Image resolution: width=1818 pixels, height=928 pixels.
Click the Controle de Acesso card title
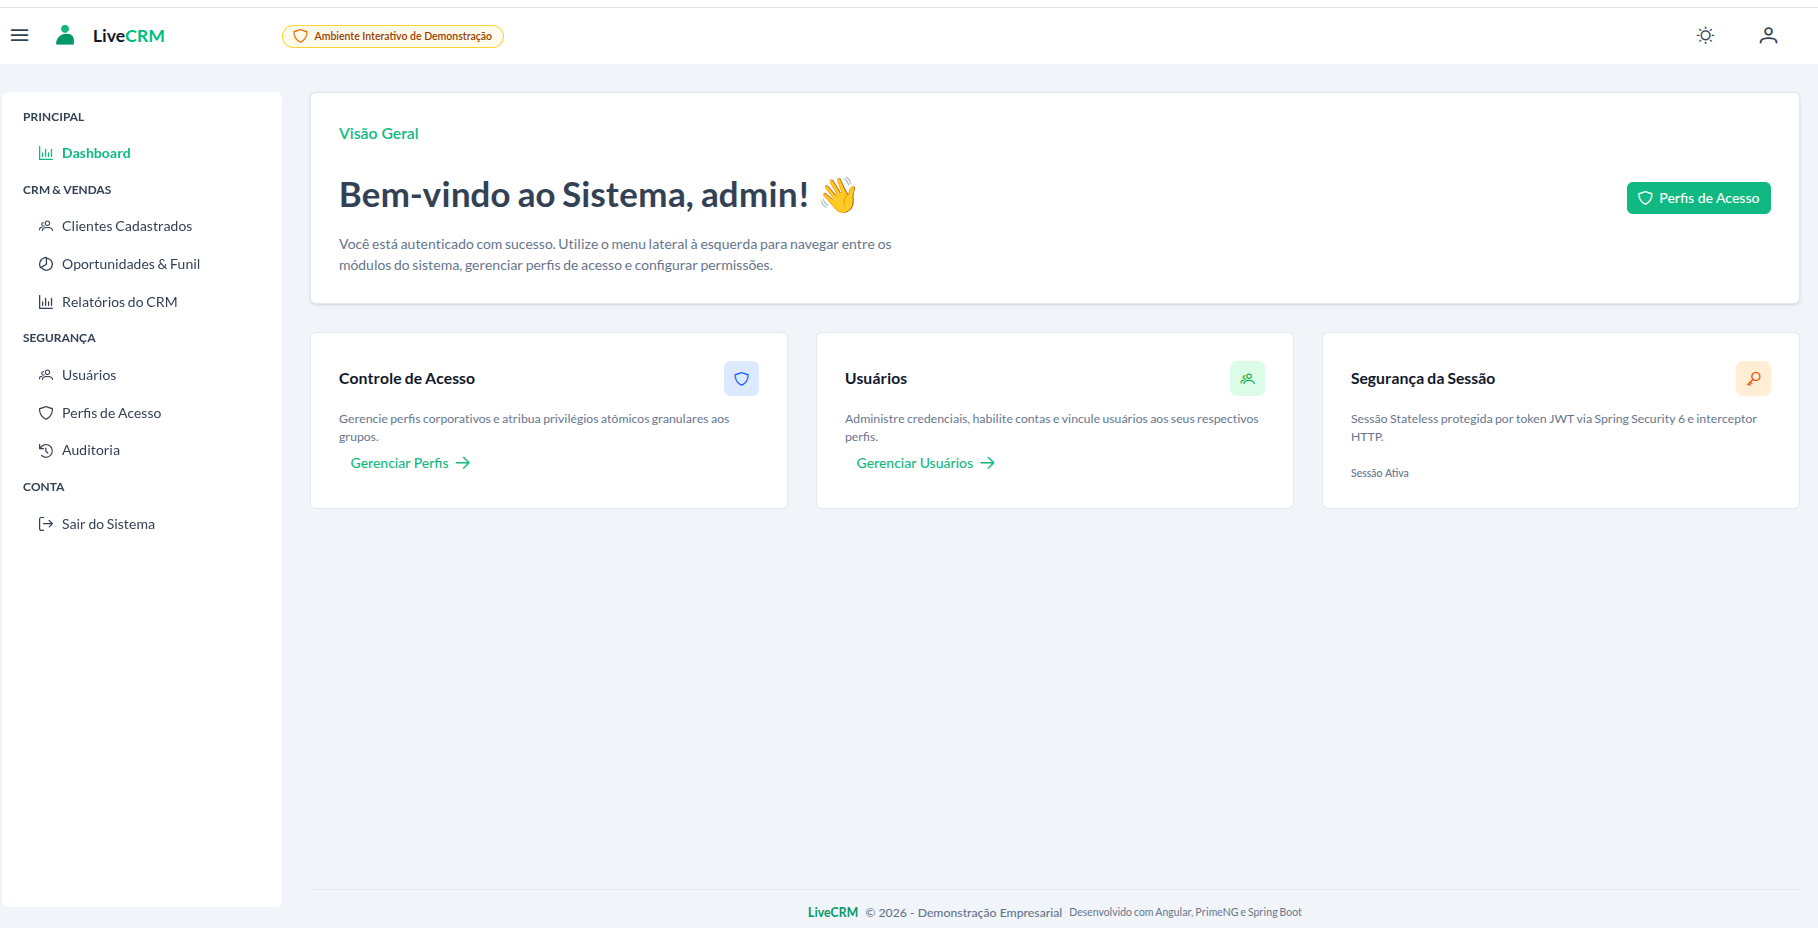click(407, 379)
